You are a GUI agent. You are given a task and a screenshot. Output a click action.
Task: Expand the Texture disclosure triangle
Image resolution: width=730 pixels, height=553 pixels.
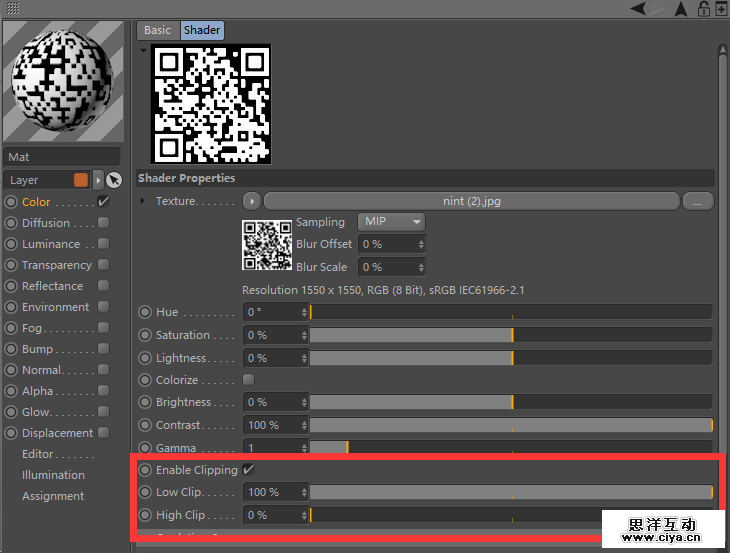click(x=143, y=201)
